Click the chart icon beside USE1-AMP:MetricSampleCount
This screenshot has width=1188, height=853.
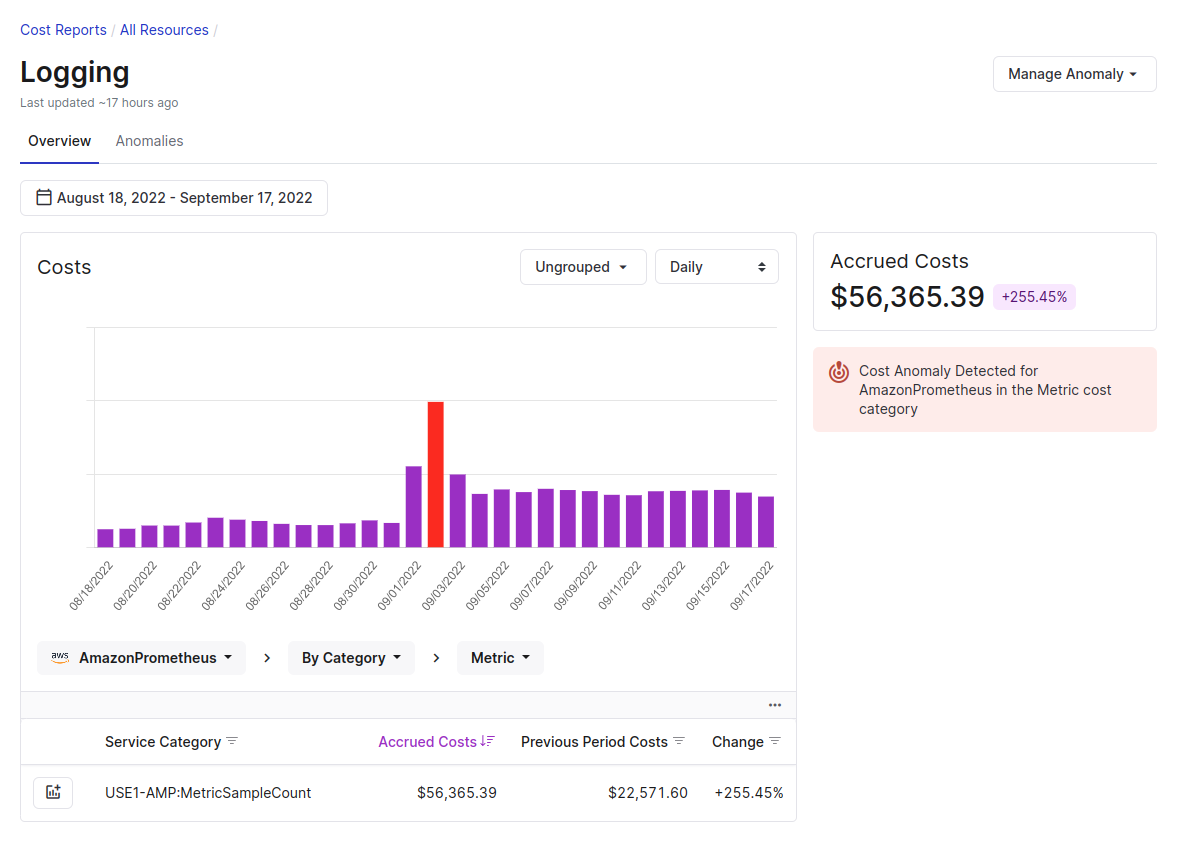pyautogui.click(x=53, y=792)
